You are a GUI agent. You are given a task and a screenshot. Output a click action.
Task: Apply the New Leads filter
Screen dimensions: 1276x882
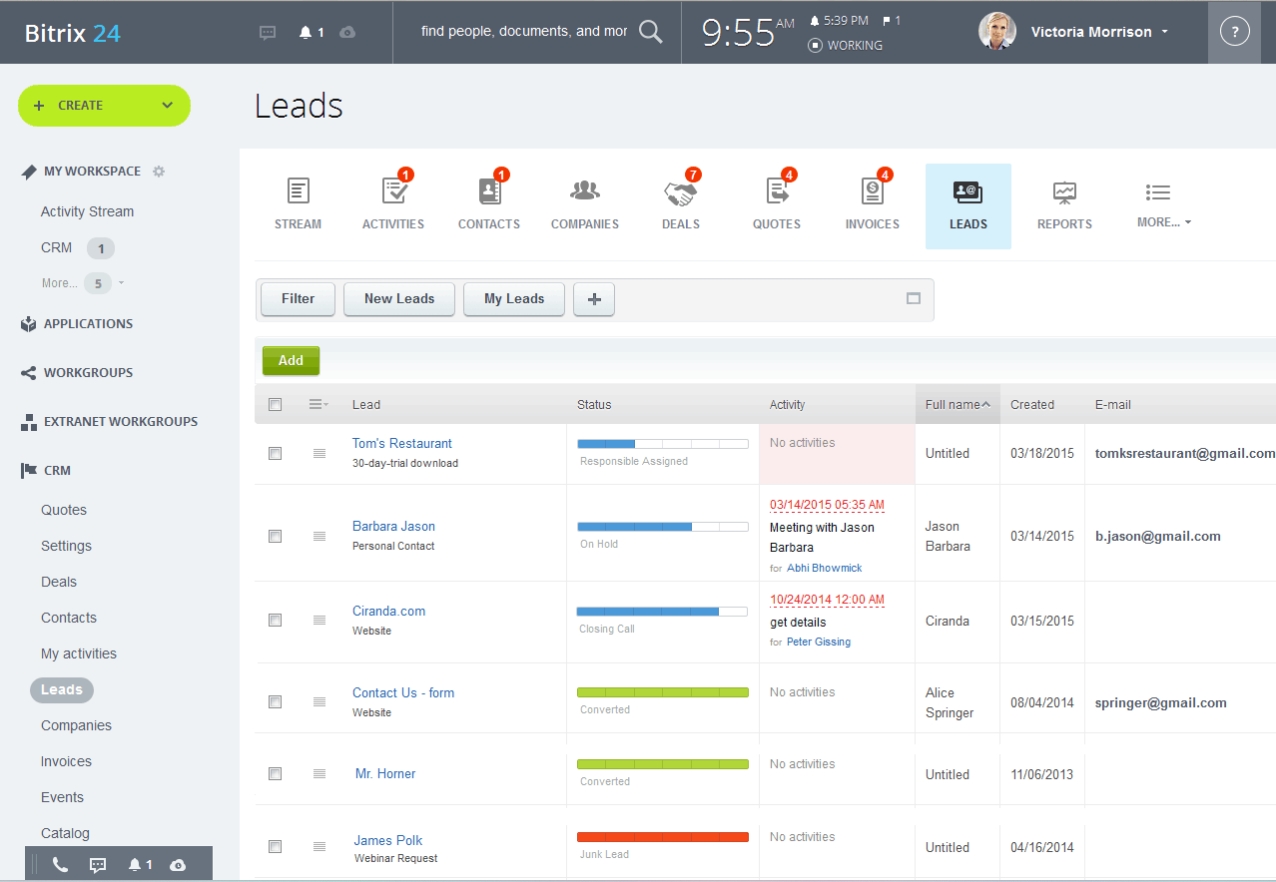399,299
